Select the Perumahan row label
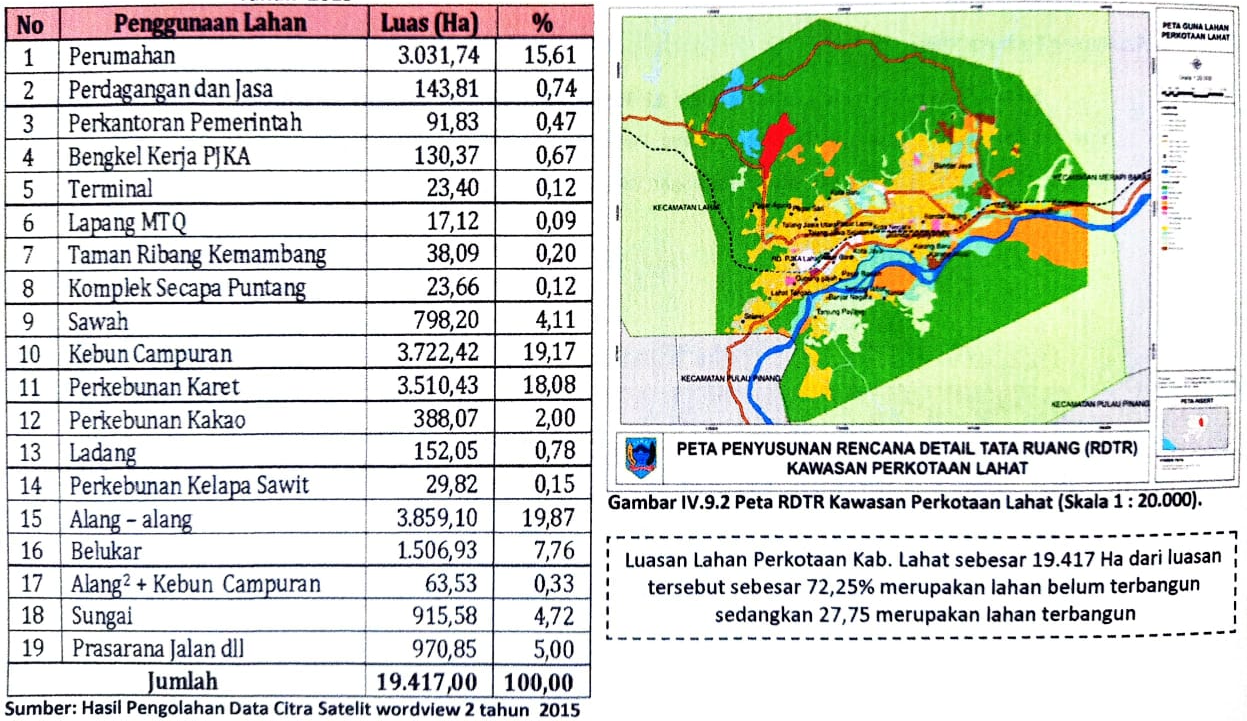This screenshot has height=721, width=1247. 122,56
